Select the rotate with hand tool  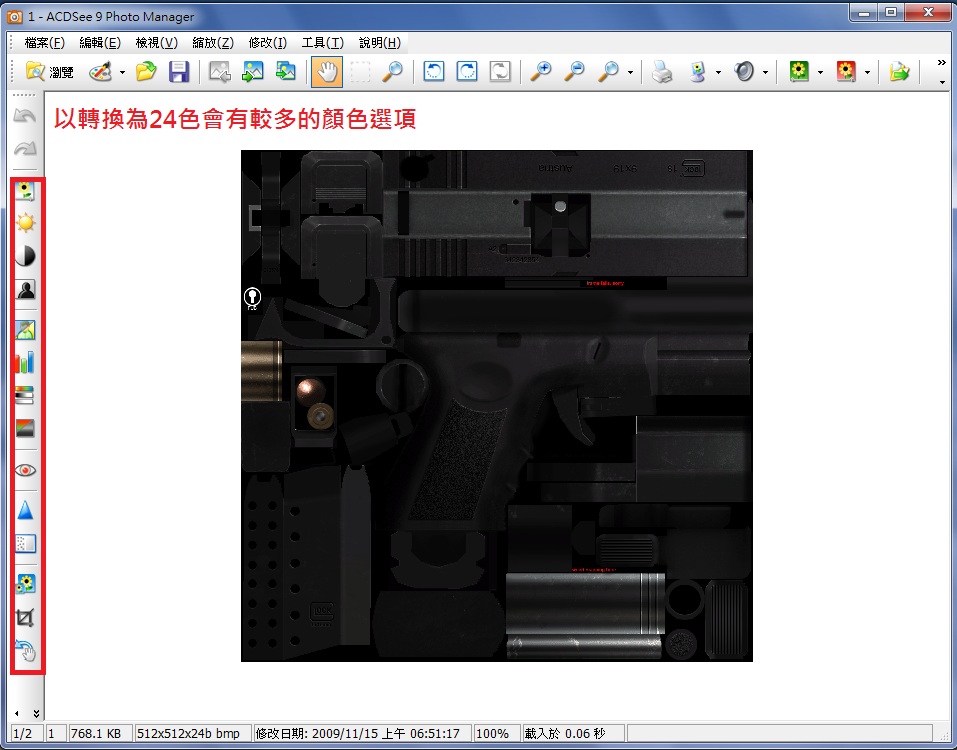coord(25,651)
